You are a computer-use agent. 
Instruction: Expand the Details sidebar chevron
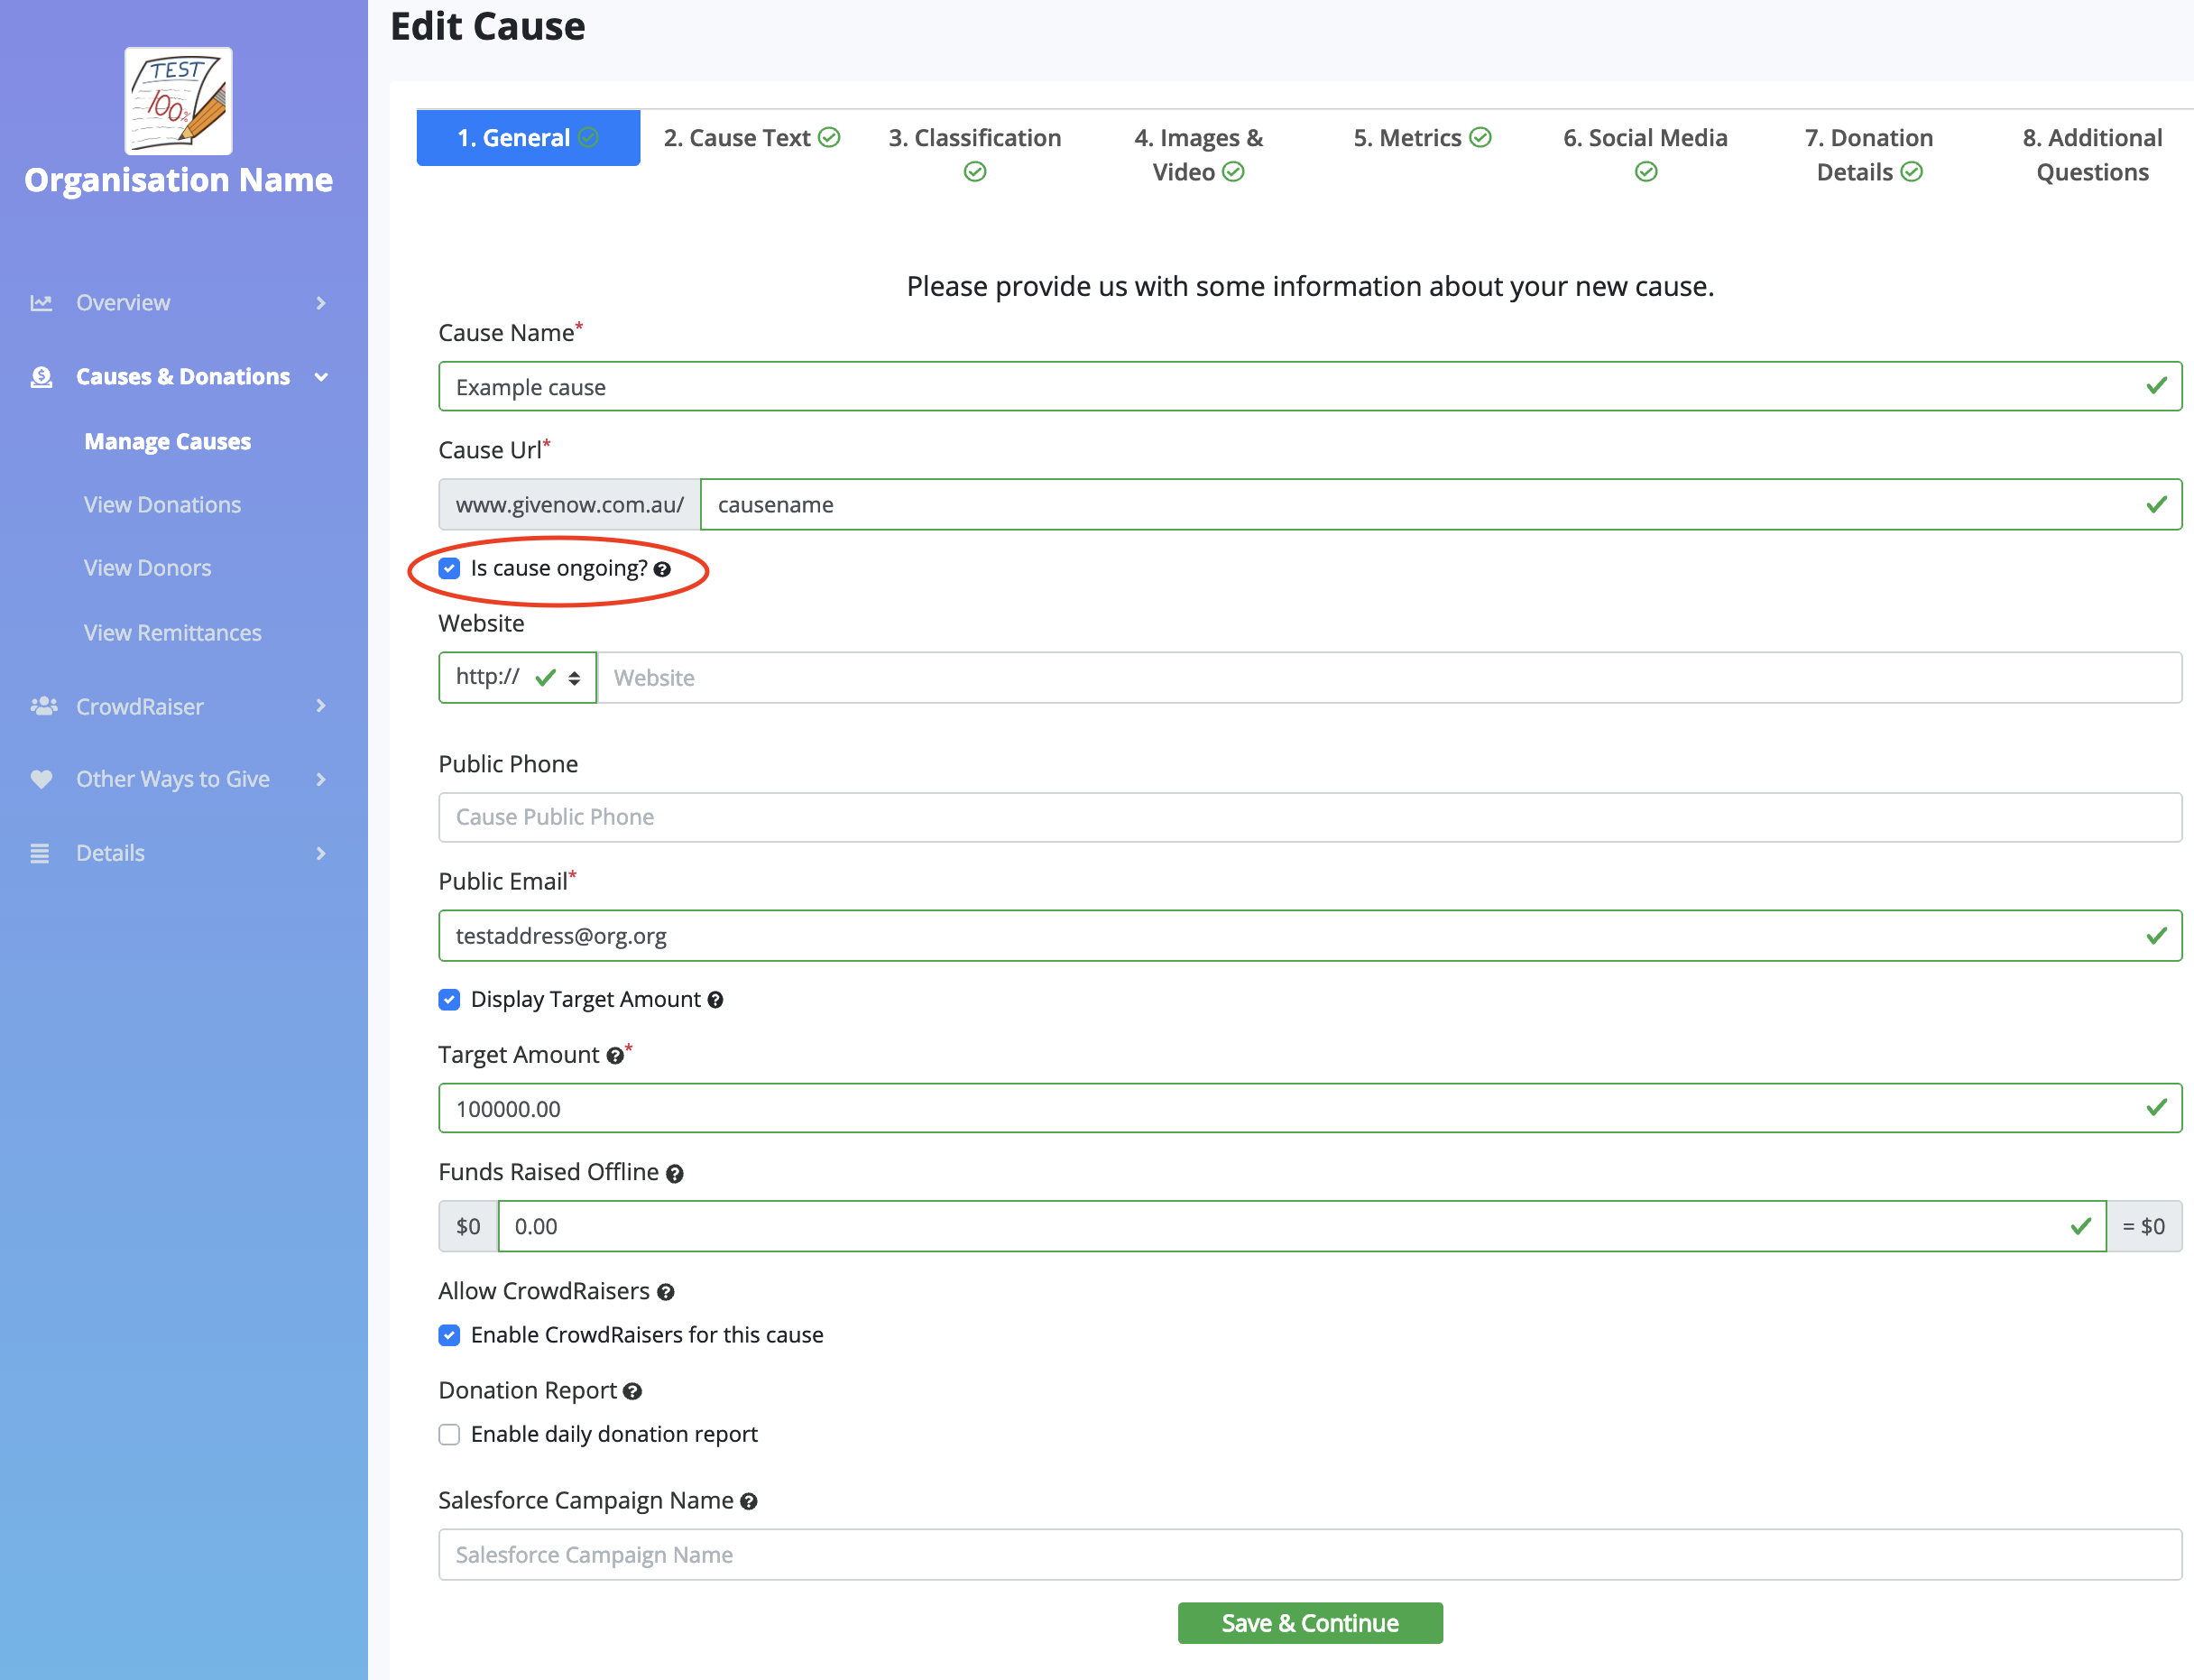(321, 853)
